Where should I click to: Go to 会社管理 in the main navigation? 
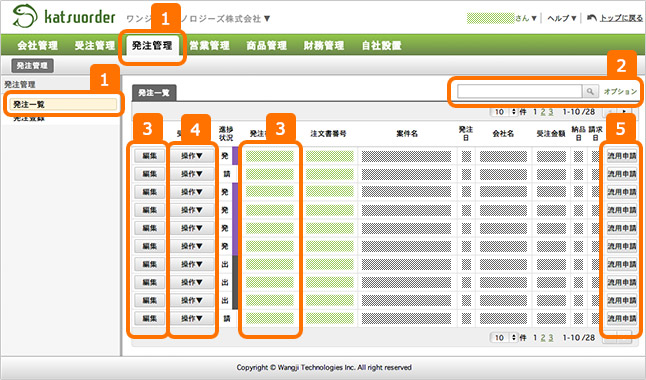pos(37,45)
